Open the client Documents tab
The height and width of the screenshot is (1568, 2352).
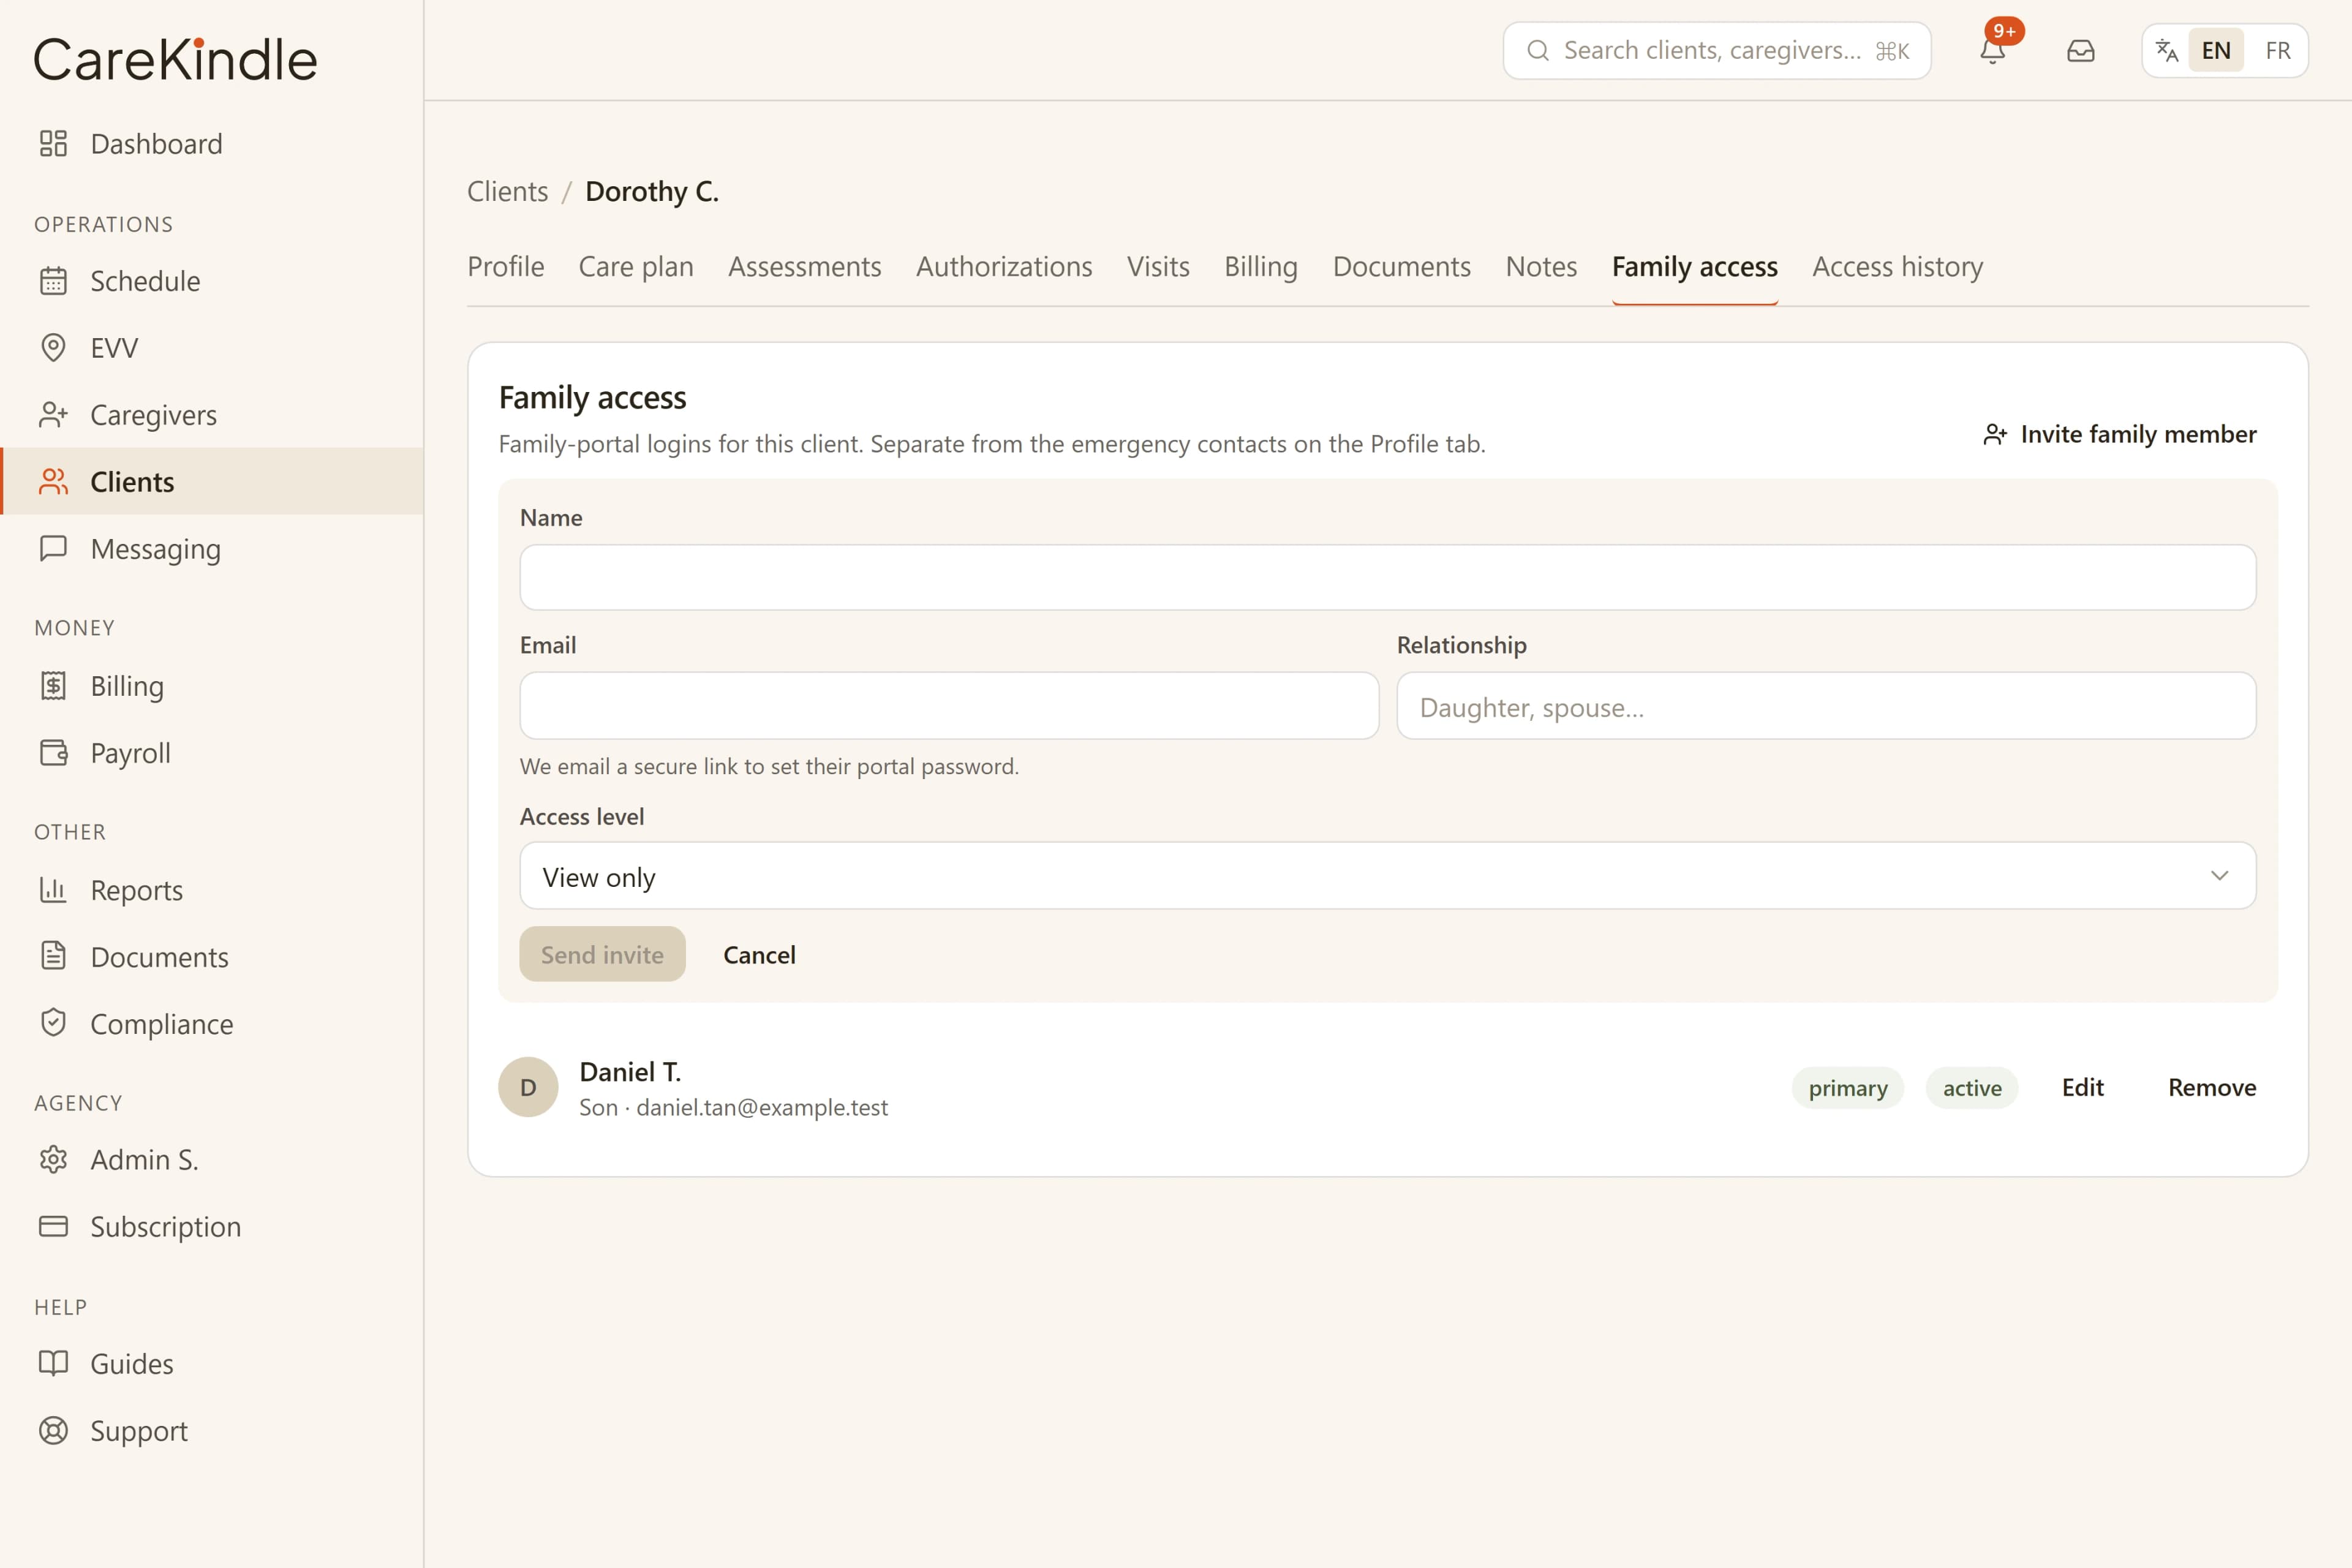coord(1402,267)
